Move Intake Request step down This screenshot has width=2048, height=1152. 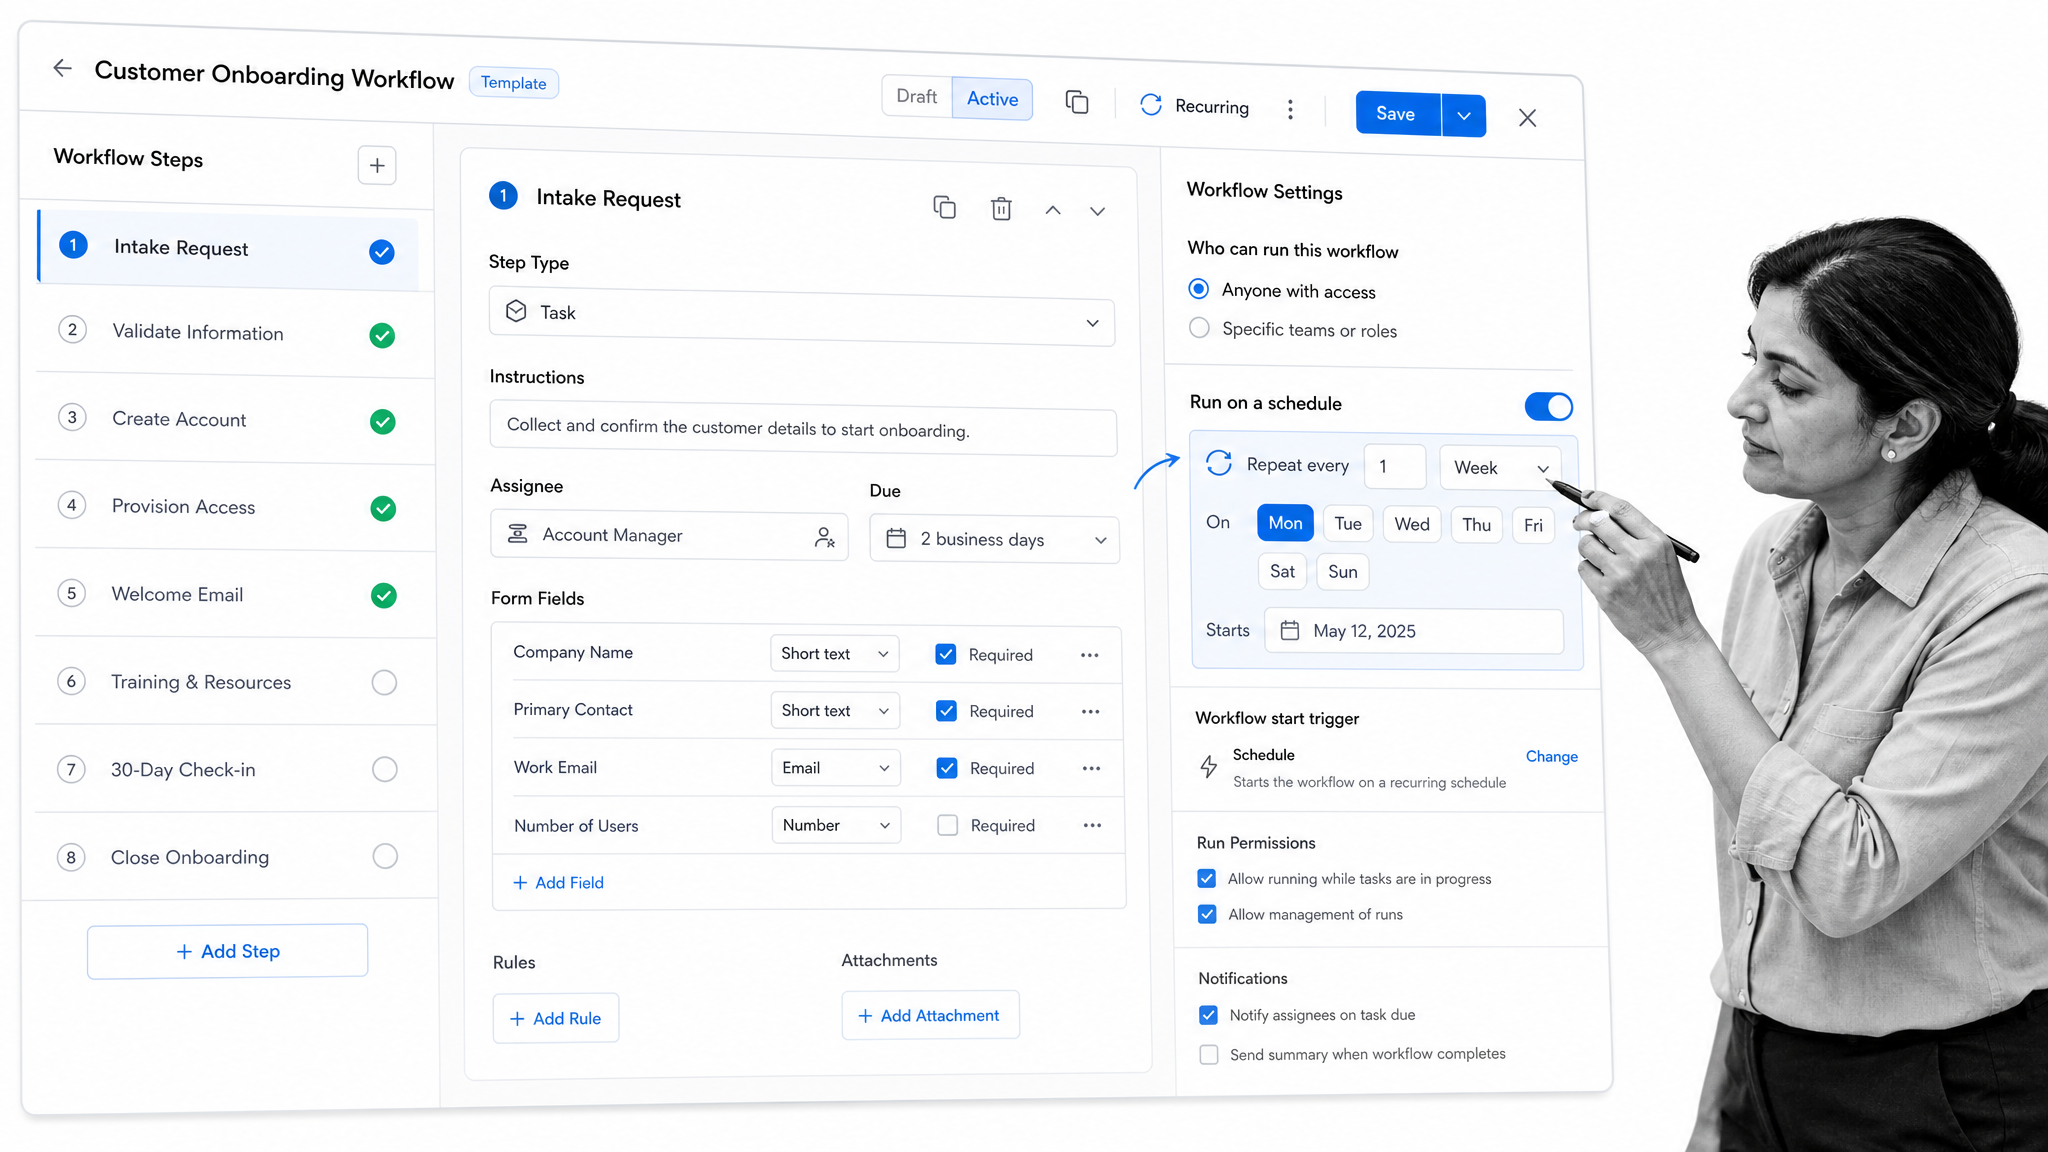point(1097,211)
